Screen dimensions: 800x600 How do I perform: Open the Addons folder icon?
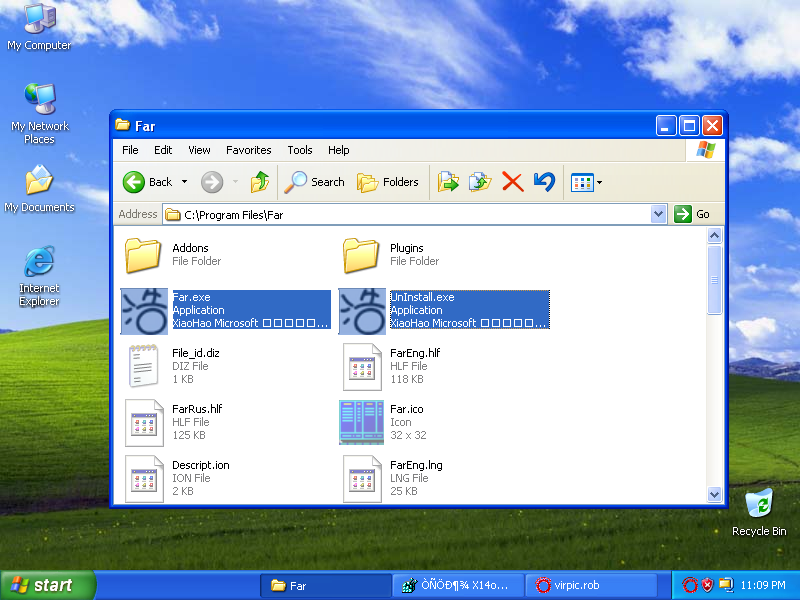tap(143, 255)
